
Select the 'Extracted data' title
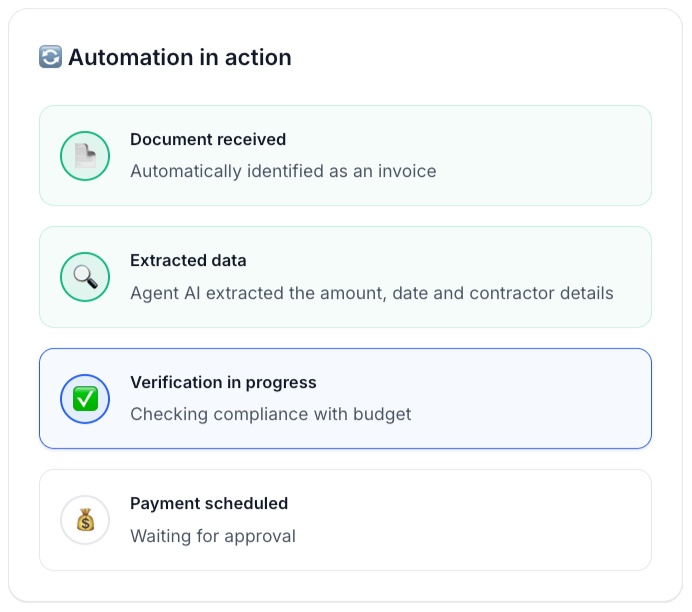pos(188,261)
